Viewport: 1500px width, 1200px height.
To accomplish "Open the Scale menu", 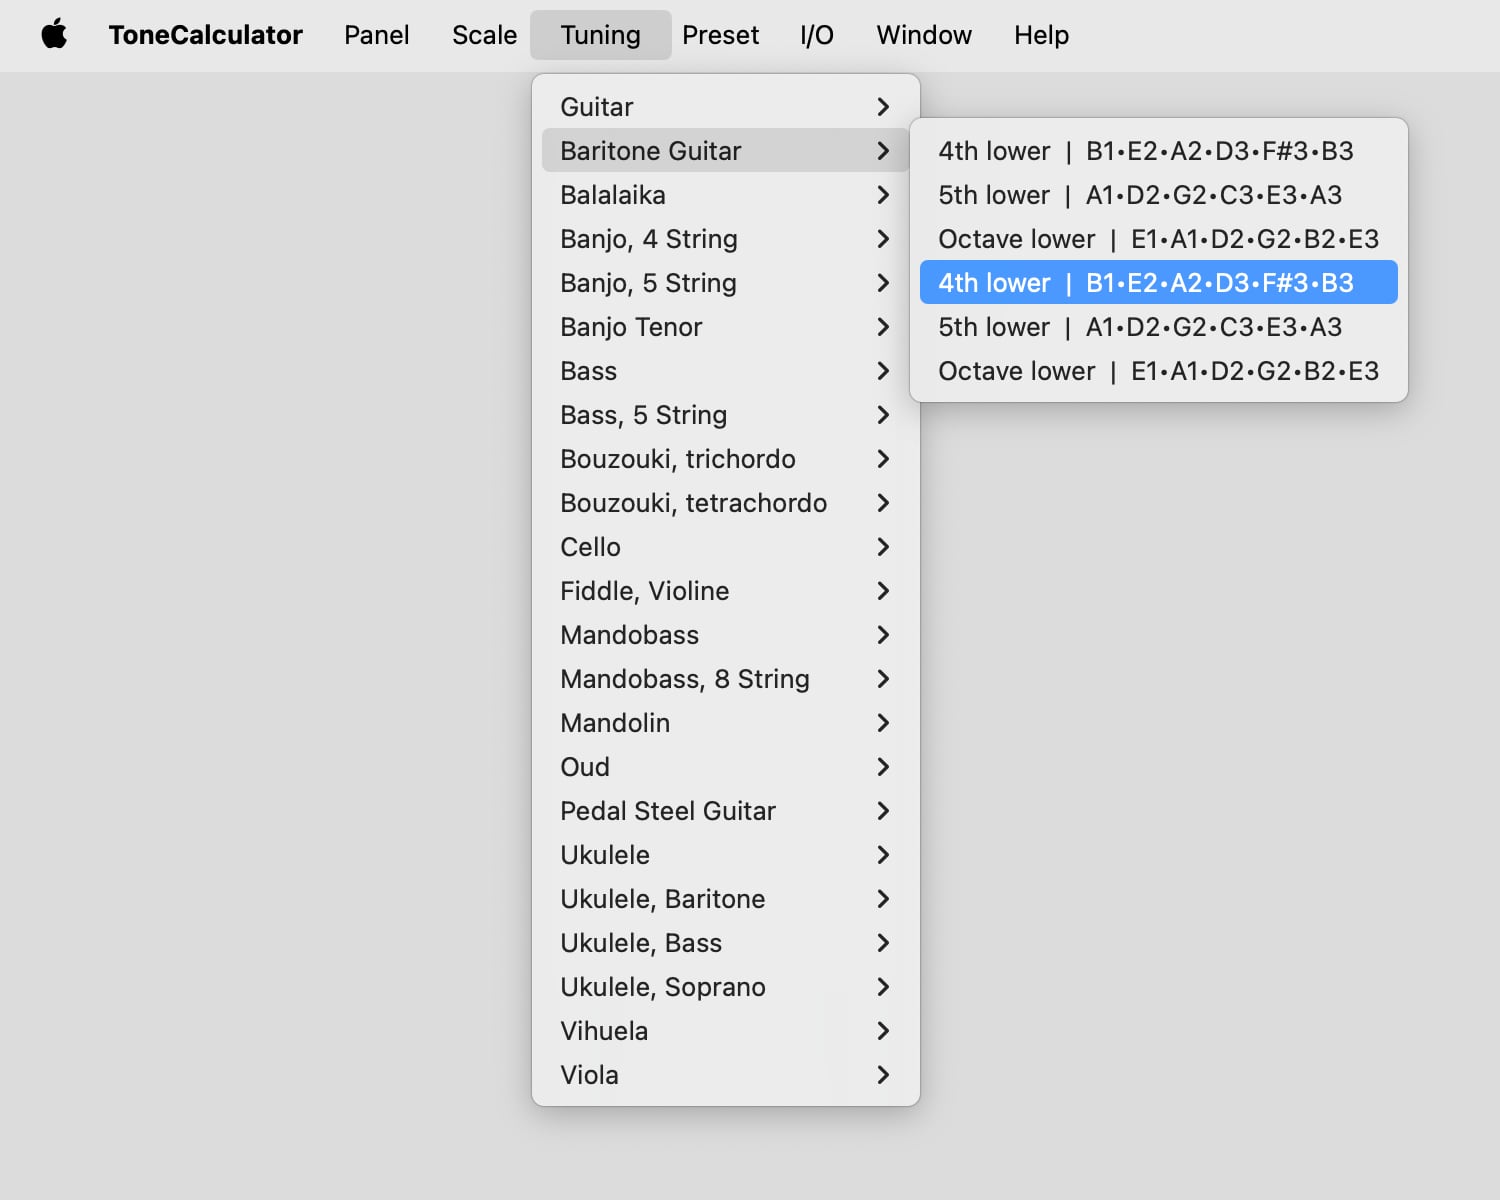I will (484, 35).
